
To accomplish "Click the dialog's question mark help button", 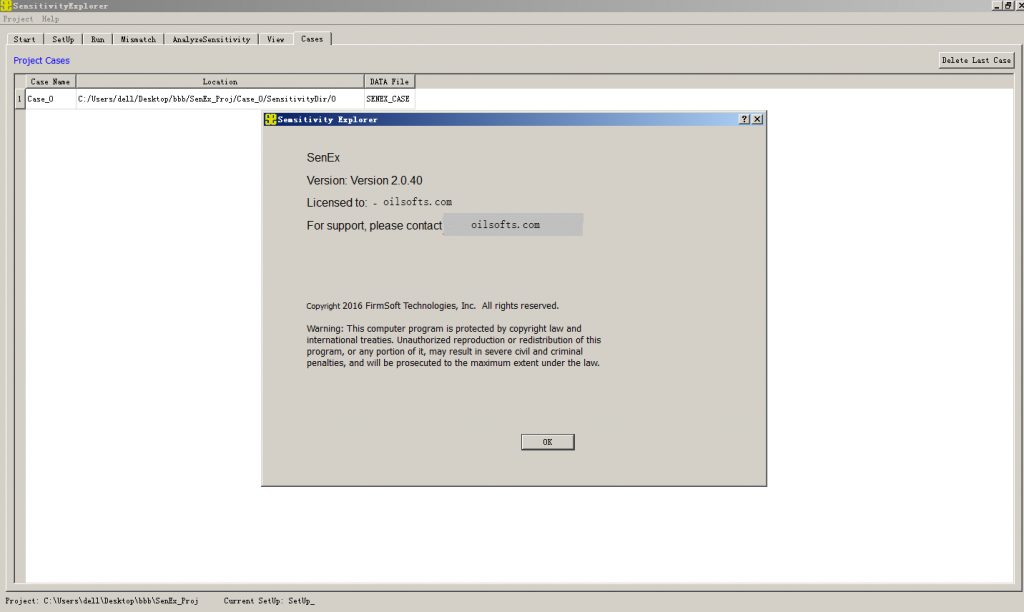I will coord(744,119).
